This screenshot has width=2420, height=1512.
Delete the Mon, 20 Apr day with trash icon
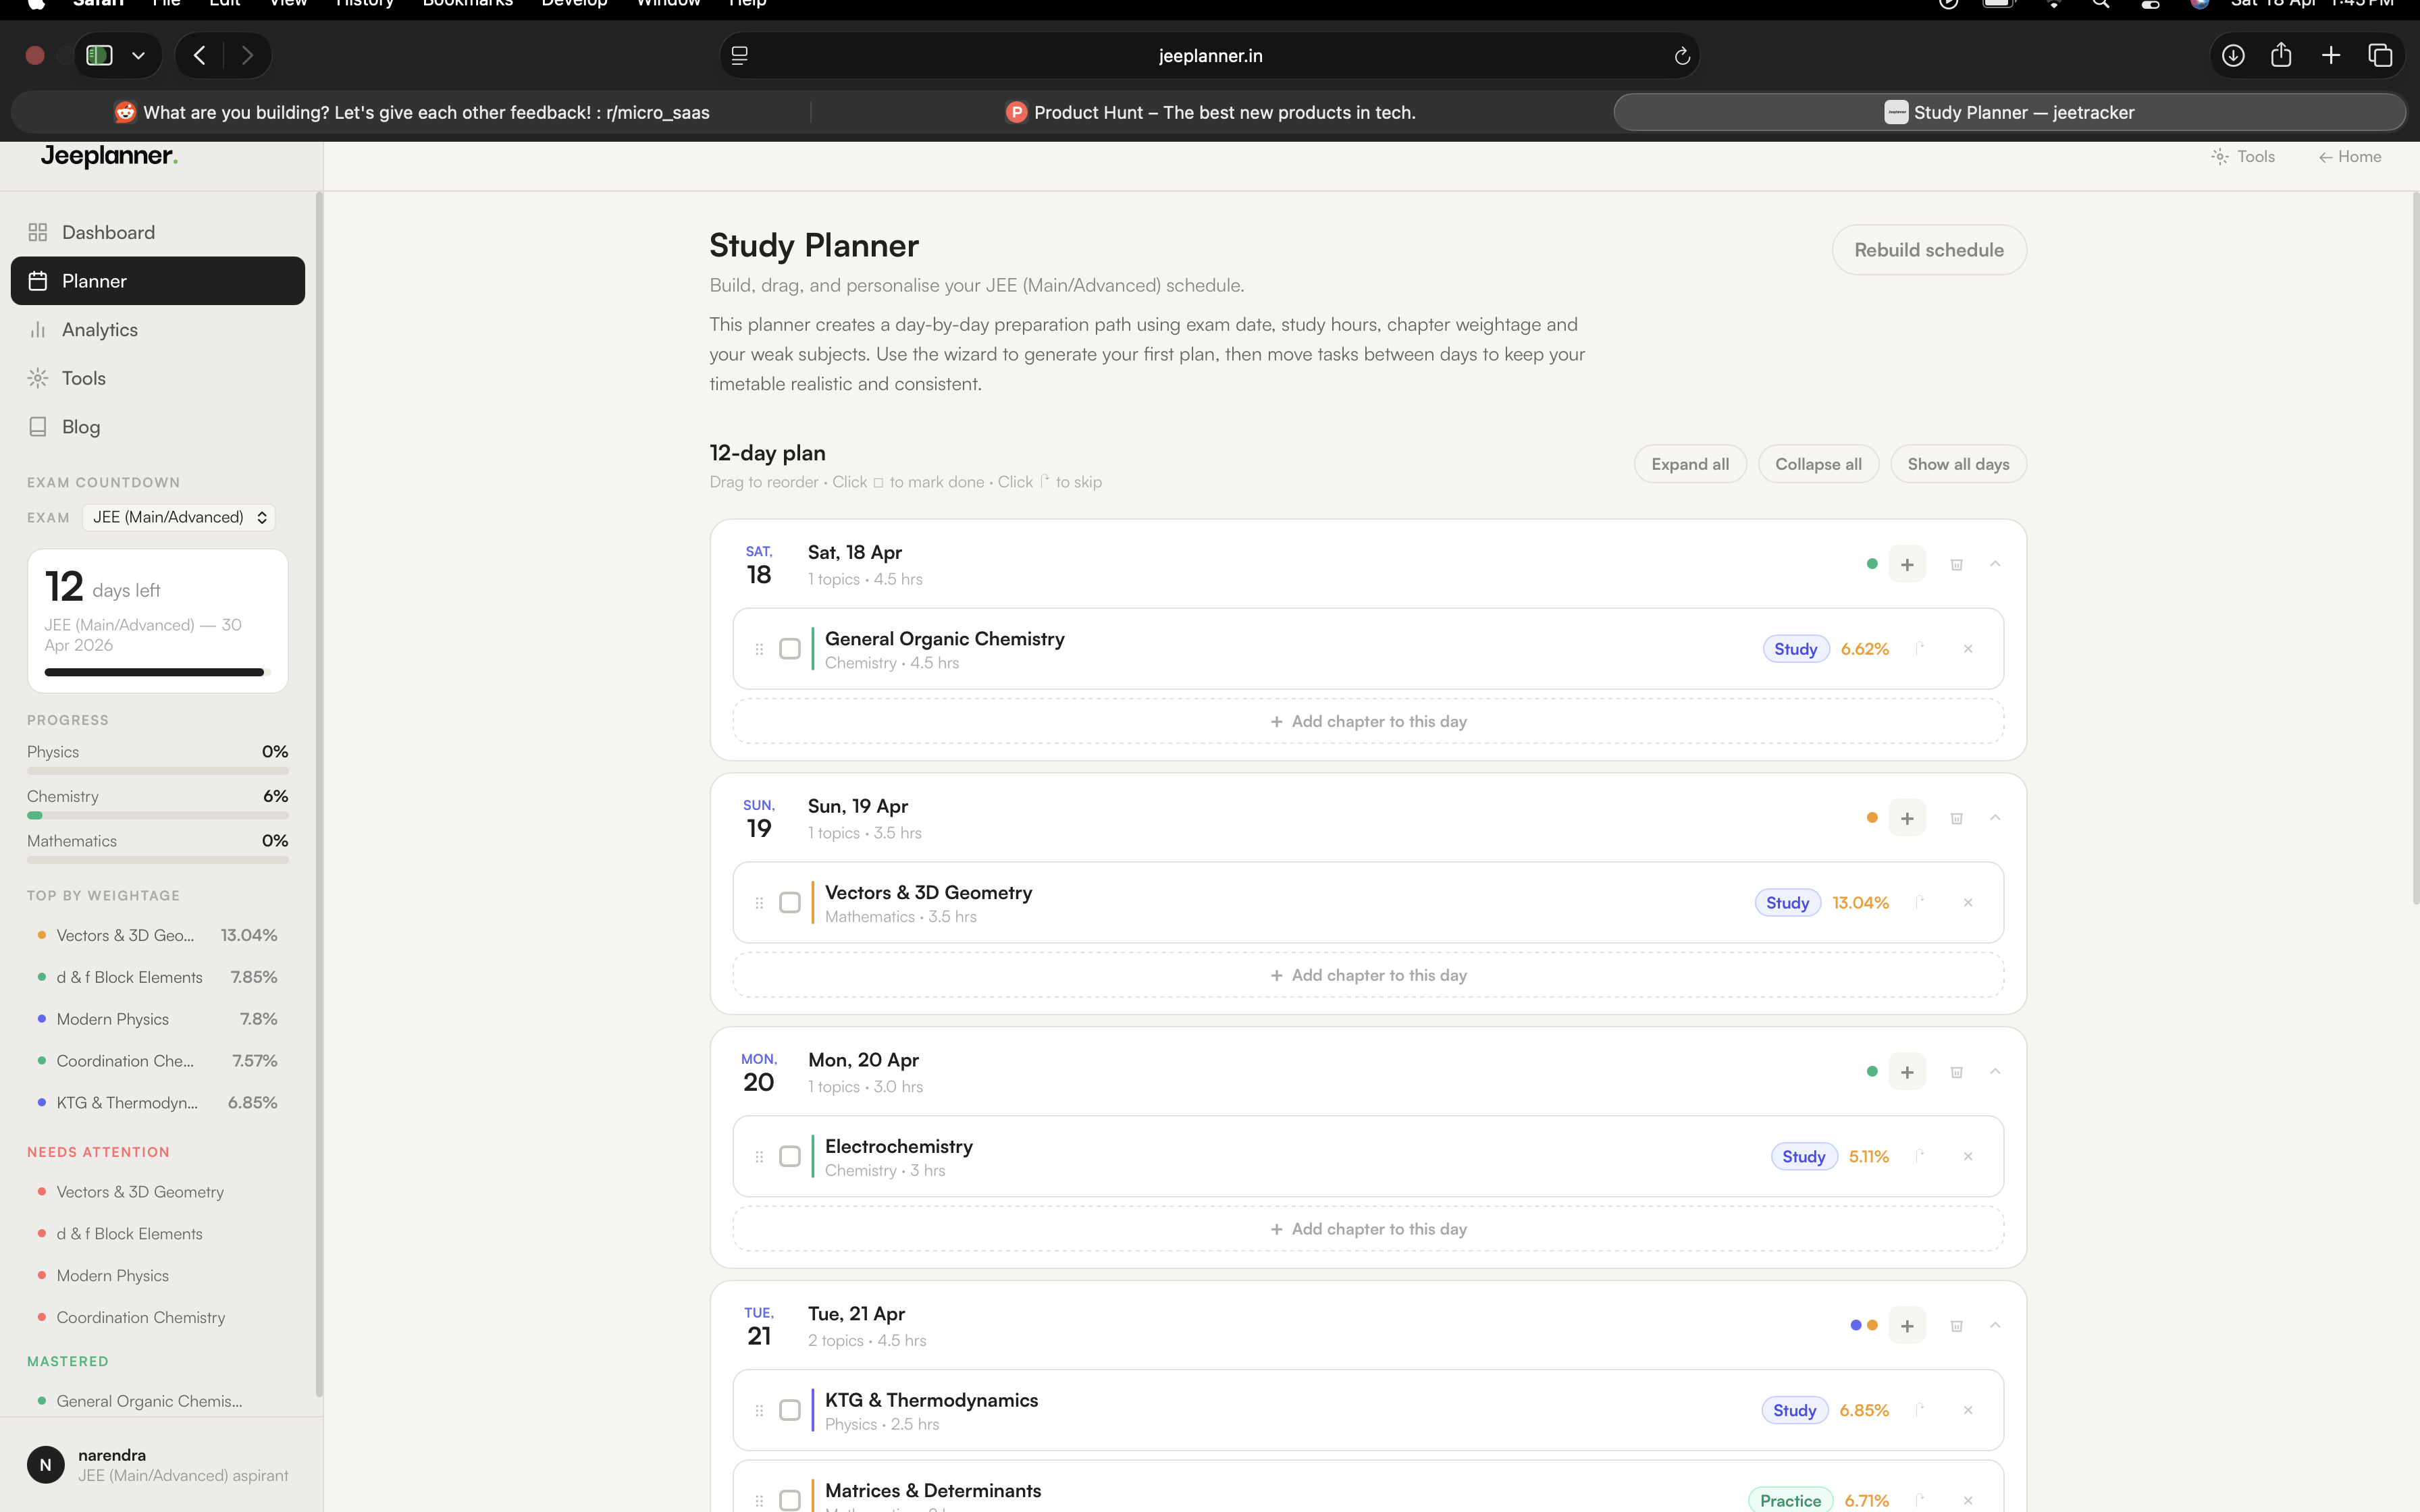coord(1956,1072)
